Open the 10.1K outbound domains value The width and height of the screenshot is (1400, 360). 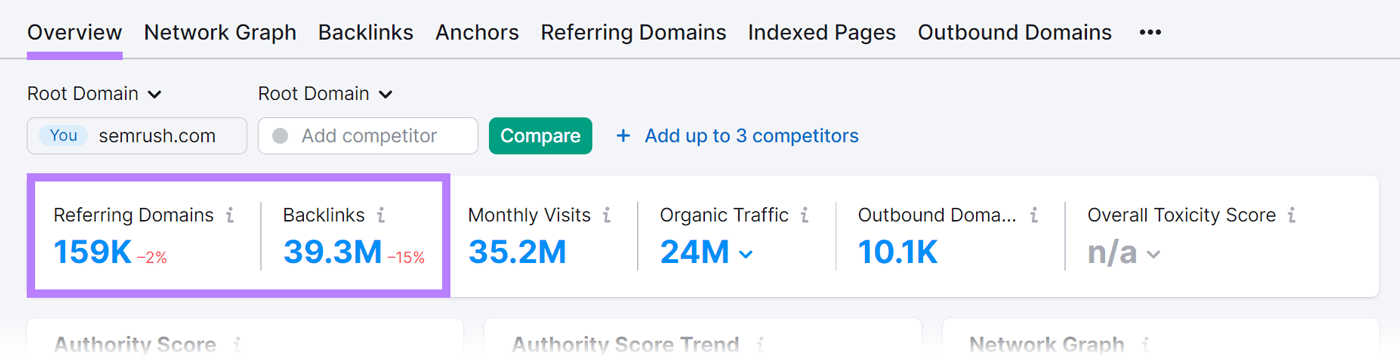[898, 252]
